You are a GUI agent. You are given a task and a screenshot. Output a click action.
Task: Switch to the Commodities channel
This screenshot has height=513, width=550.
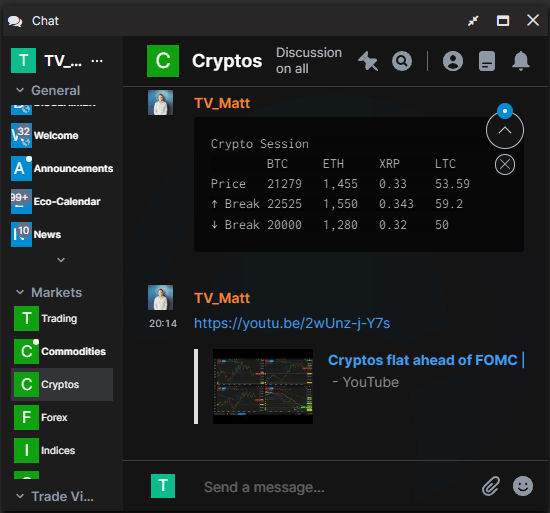[x=63, y=351]
